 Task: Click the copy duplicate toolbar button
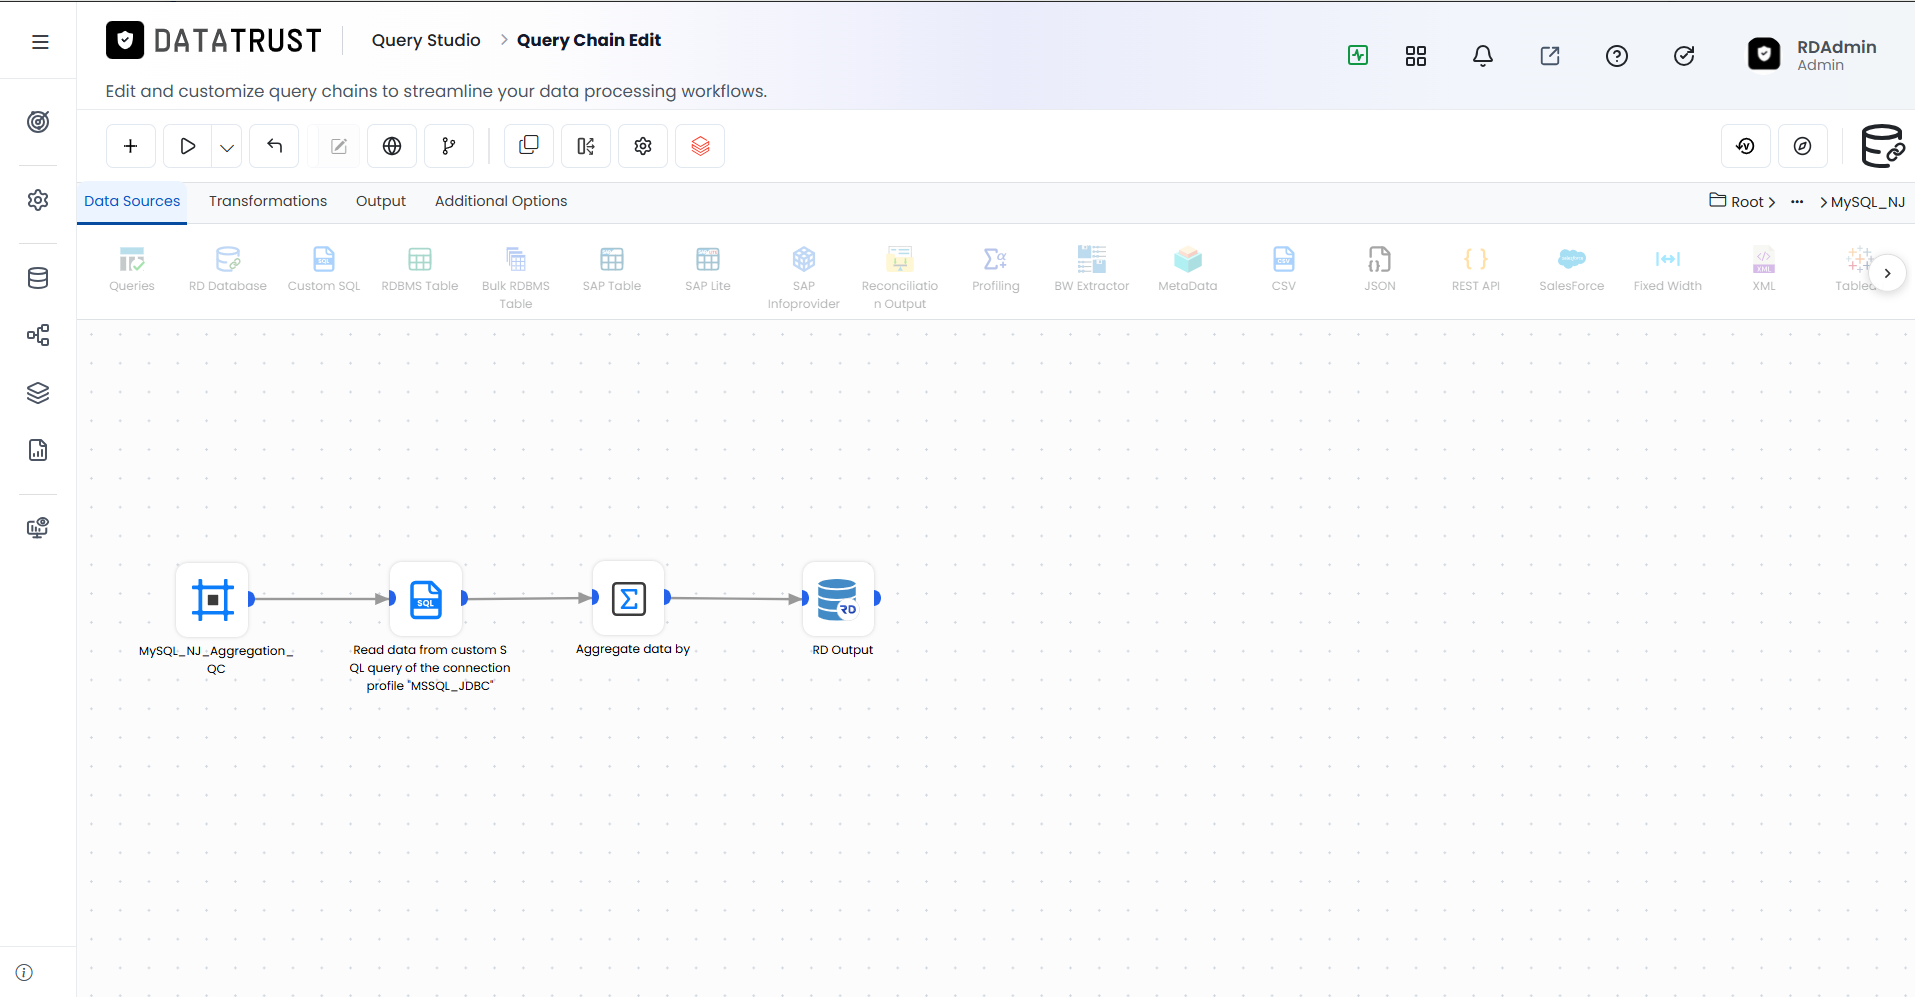(x=529, y=146)
